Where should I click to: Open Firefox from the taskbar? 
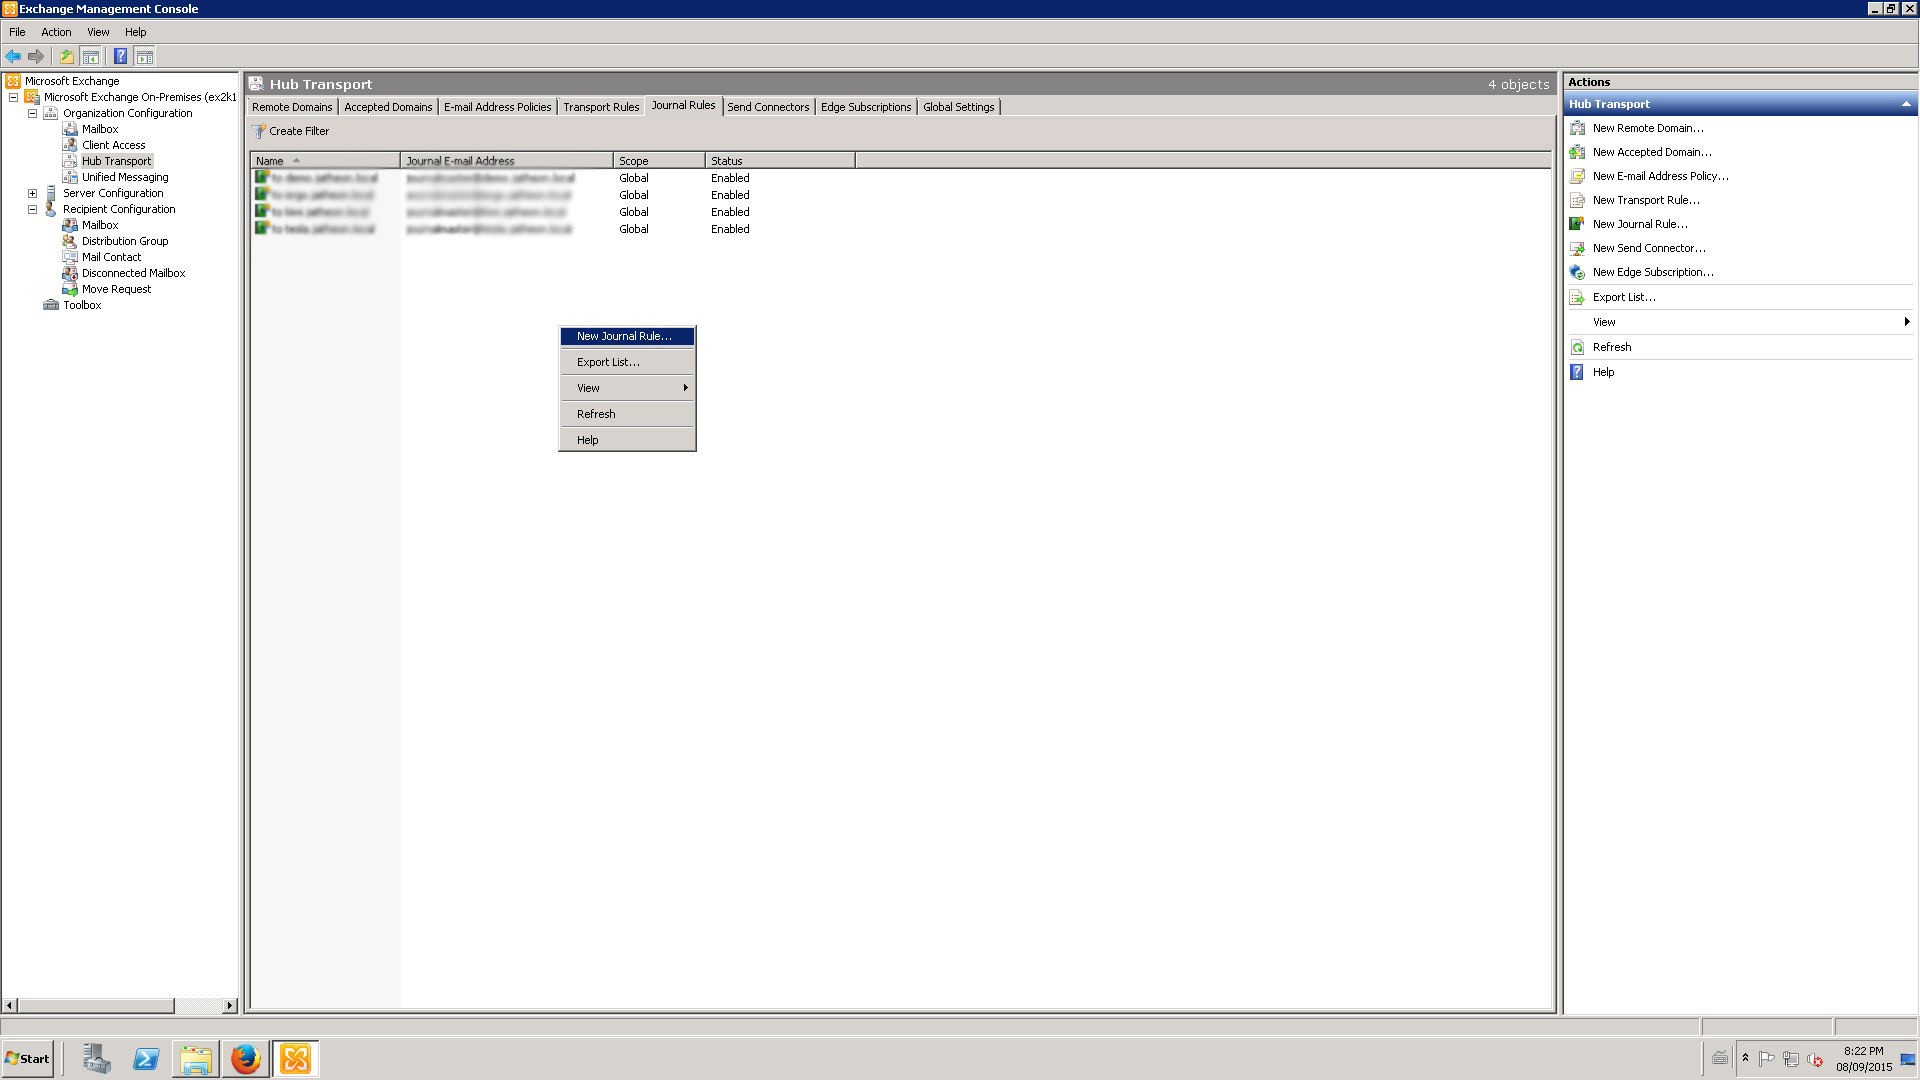coord(245,1059)
